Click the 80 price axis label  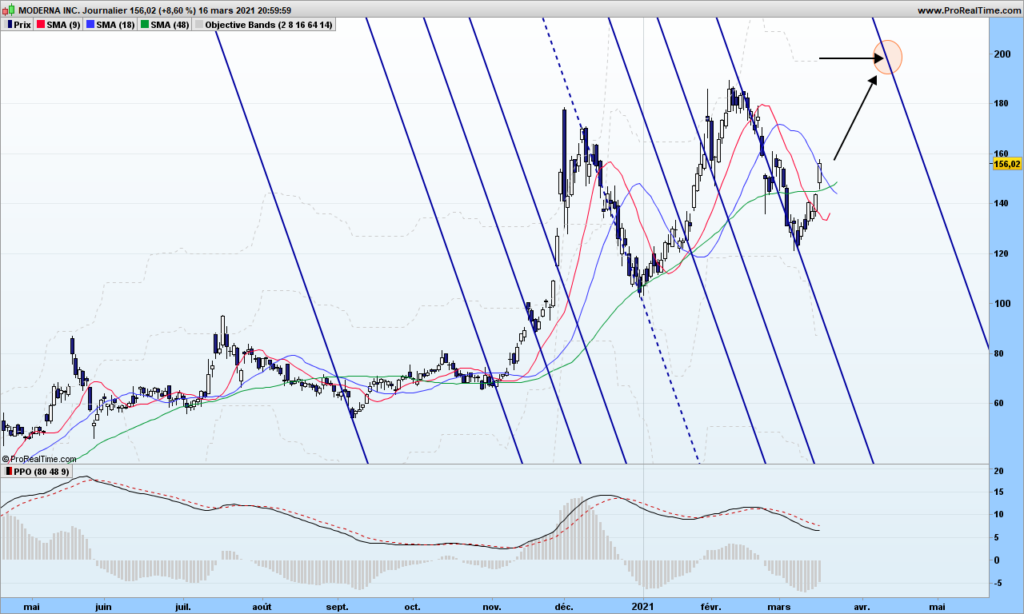click(x=999, y=353)
